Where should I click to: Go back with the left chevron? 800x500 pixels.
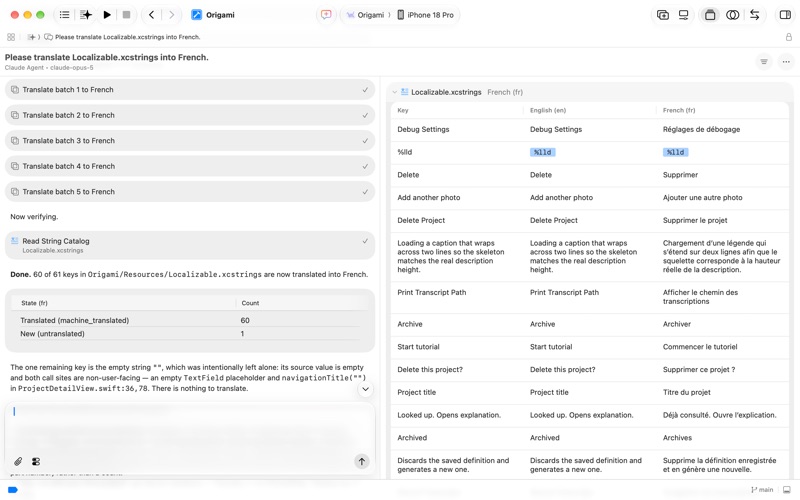point(152,15)
